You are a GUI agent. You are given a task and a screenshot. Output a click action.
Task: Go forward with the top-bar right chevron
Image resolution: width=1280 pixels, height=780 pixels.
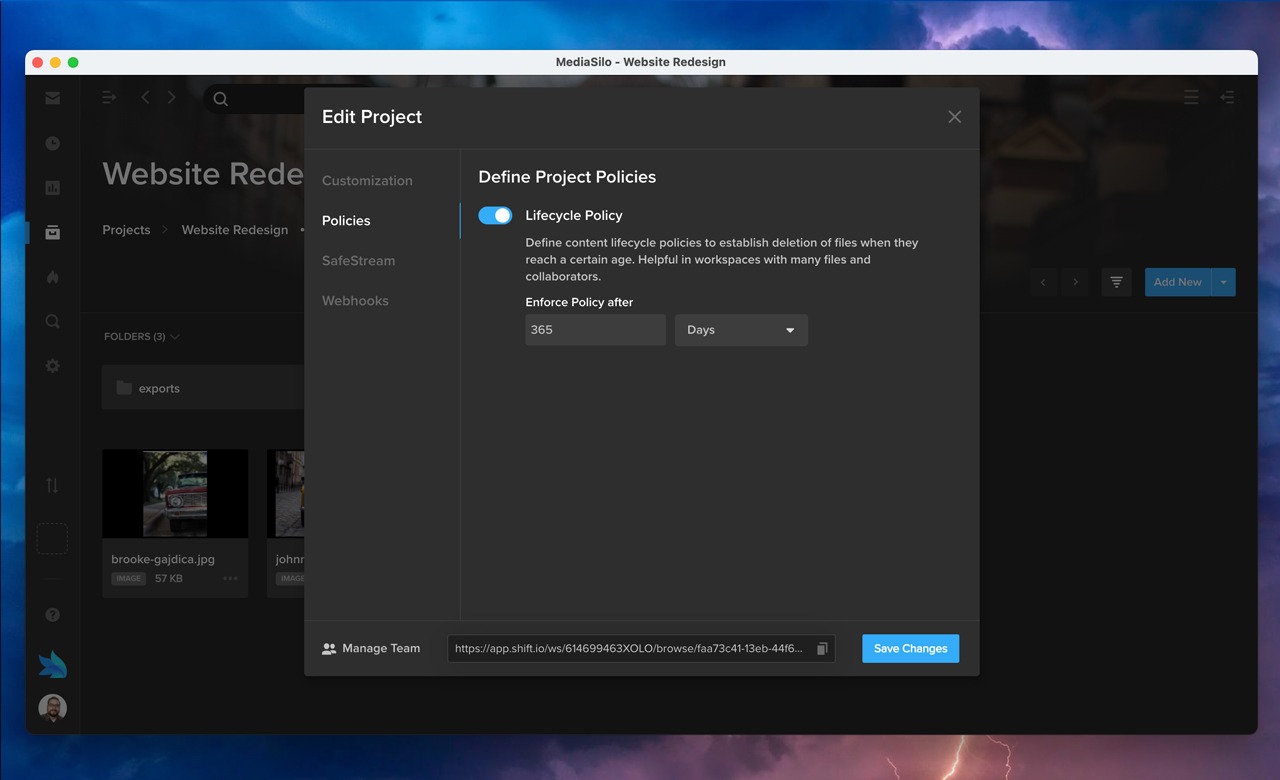pos(171,97)
